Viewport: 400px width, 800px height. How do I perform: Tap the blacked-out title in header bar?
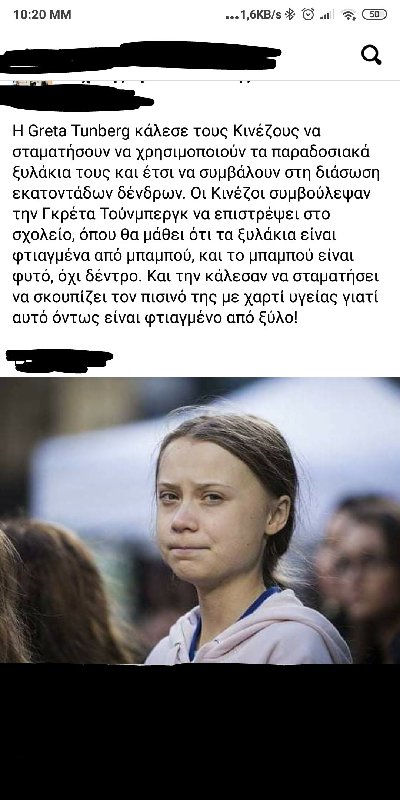click(140, 56)
